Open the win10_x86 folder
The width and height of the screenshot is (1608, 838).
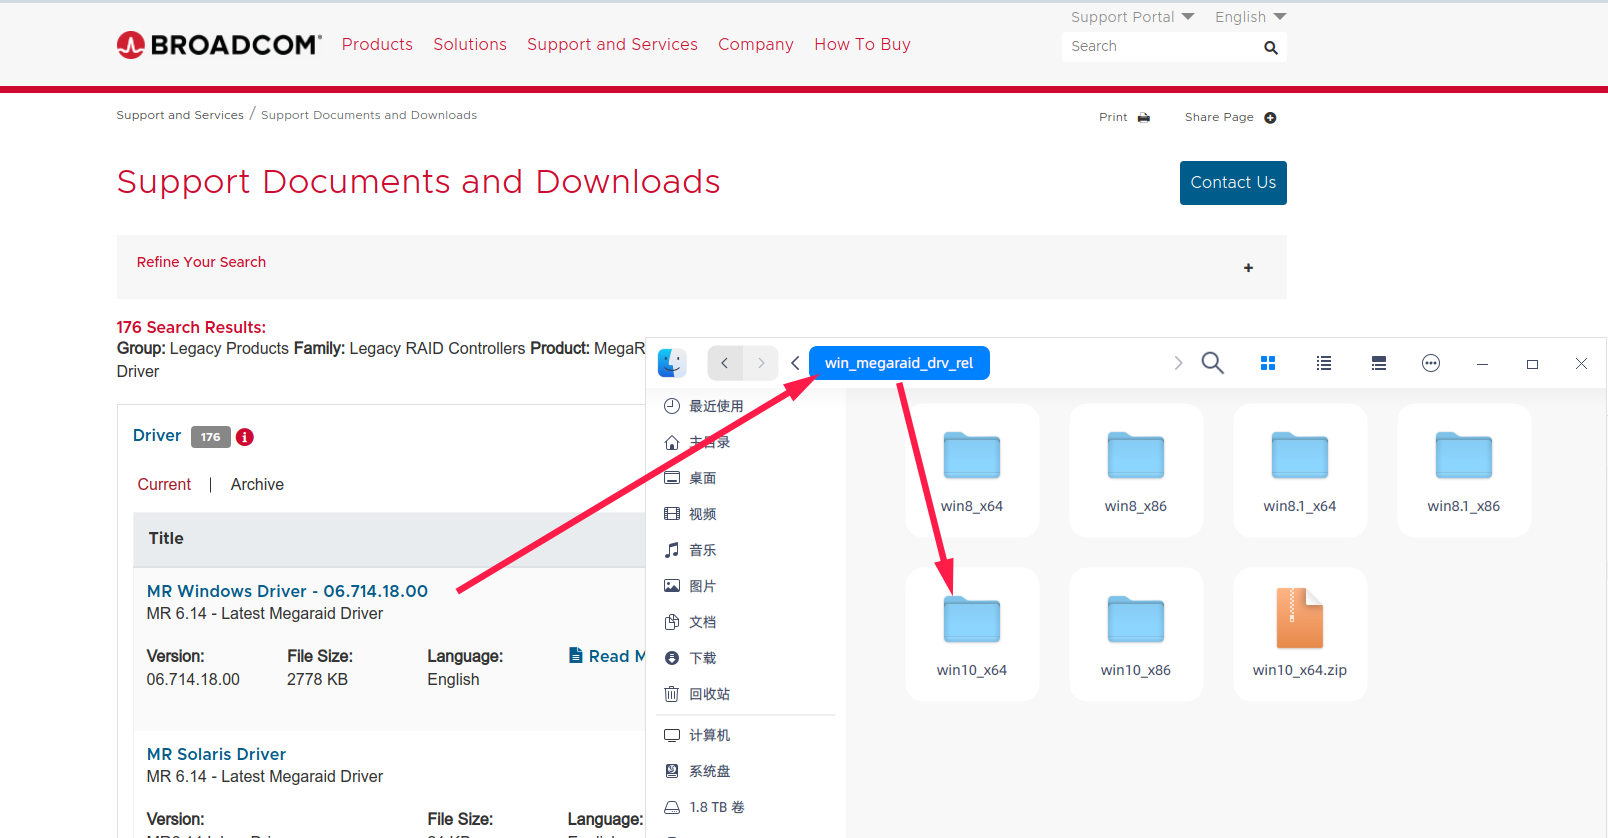(1136, 635)
